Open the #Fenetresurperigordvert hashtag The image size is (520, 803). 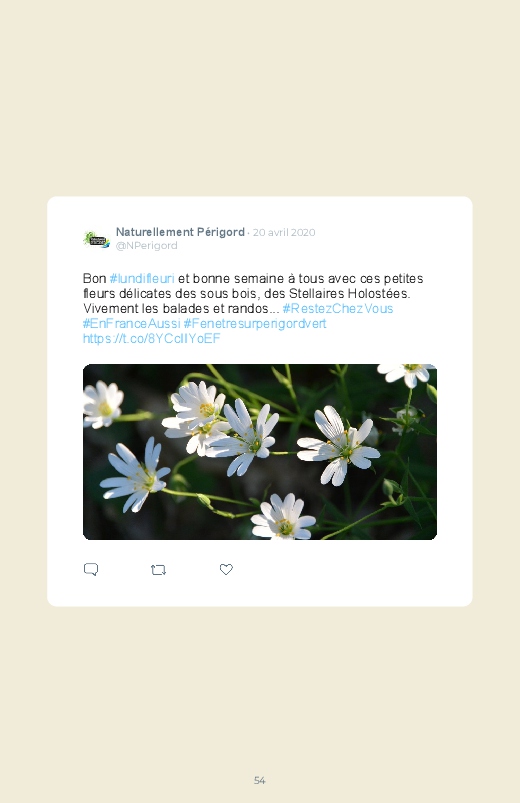coord(255,324)
